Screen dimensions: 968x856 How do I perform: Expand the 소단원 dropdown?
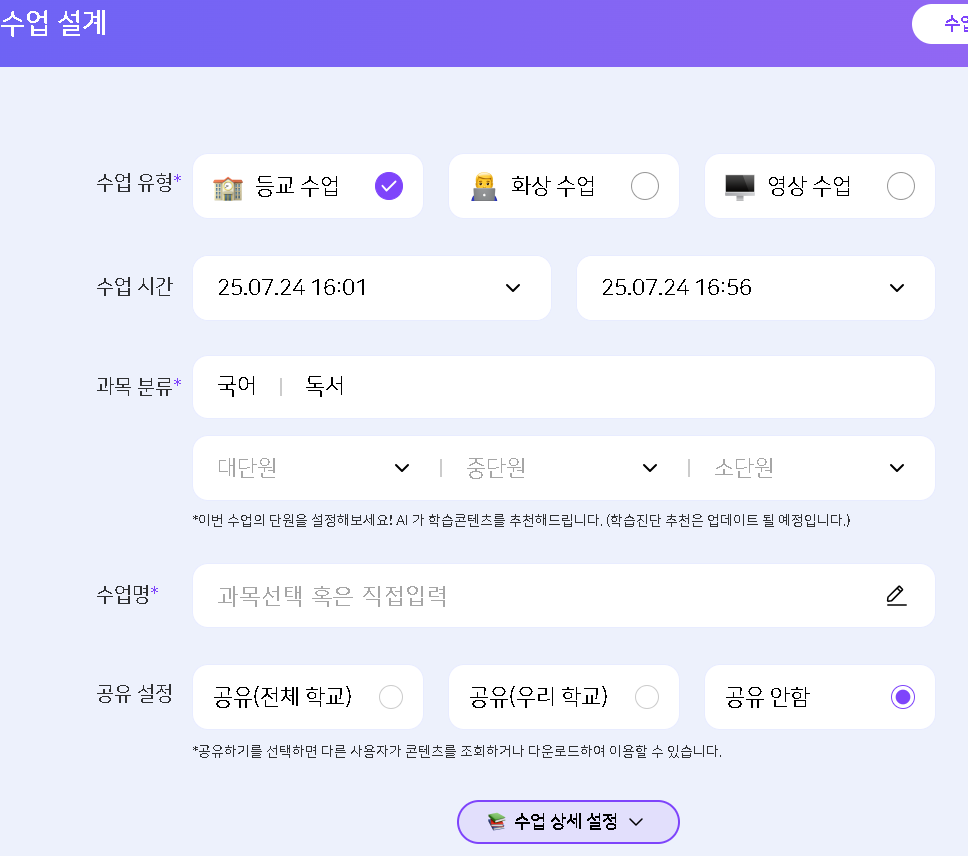click(809, 468)
